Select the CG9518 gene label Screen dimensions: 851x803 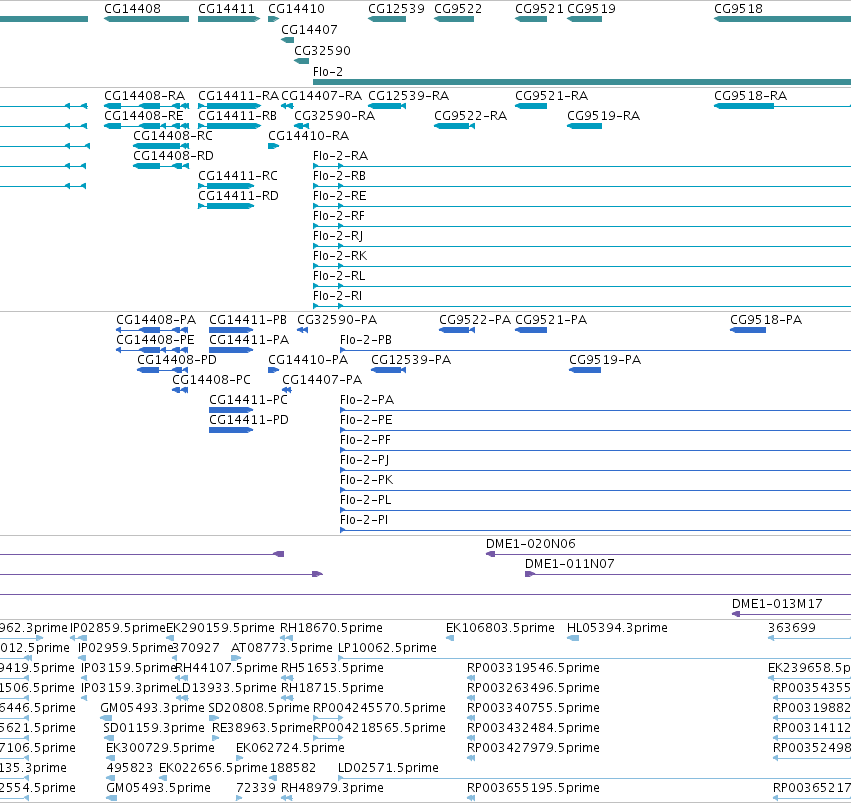pyautogui.click(x=738, y=9)
